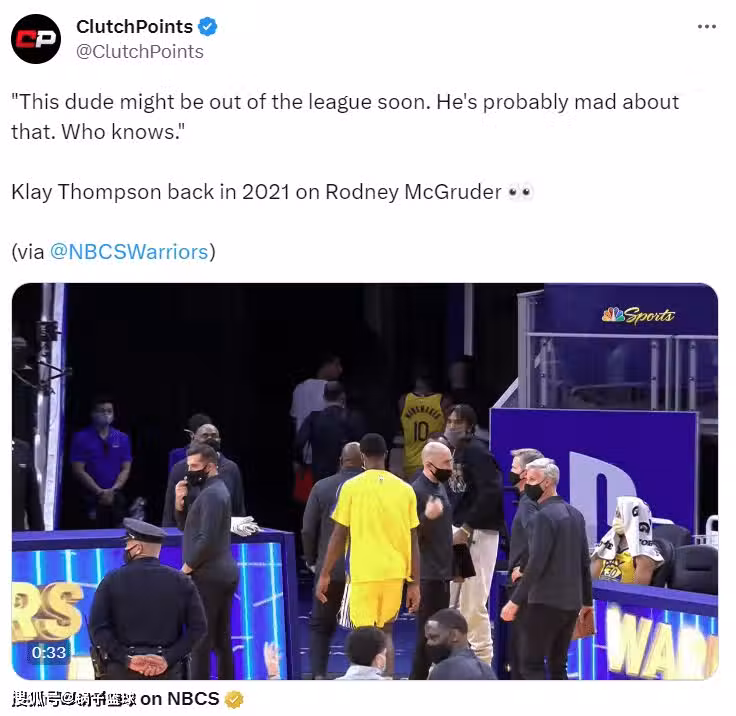Open the 'on NBCS' video source label
The image size is (736, 716).
180,699
